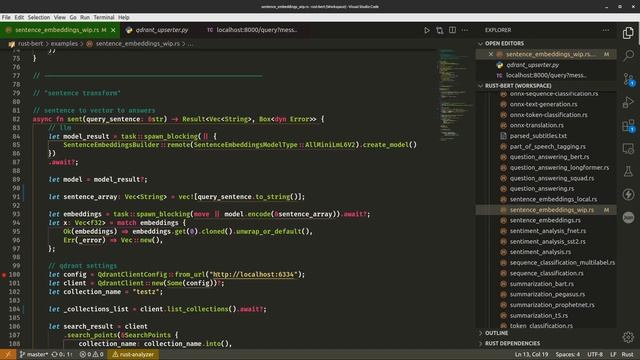
Task: Open editor more actions ellipsis
Action: 465,30
